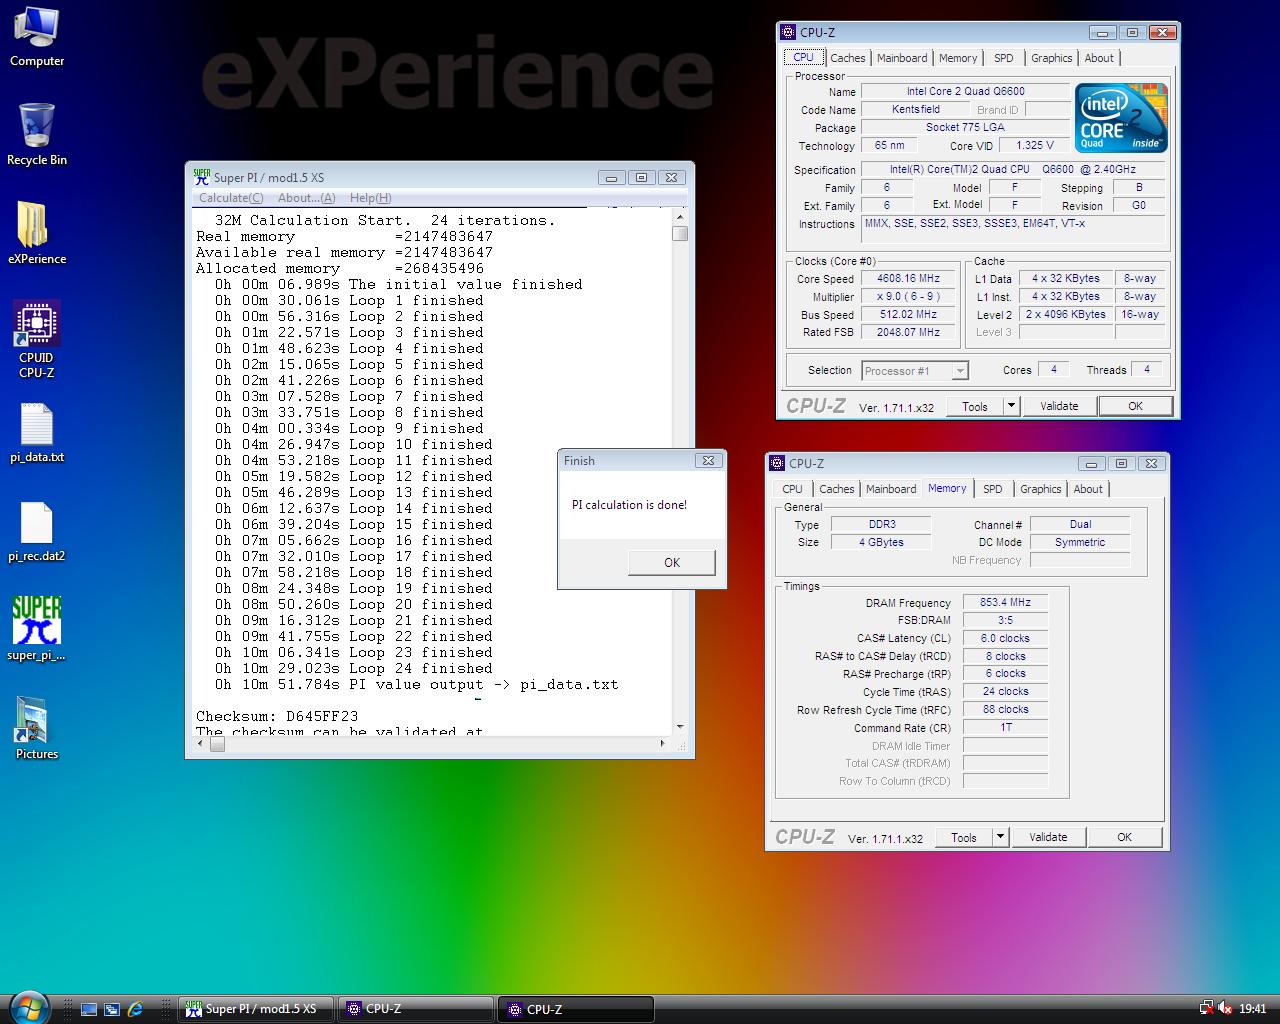Click Super PI vertical scrollbar down arrow
Screen dimensions: 1280x1024
680,727
